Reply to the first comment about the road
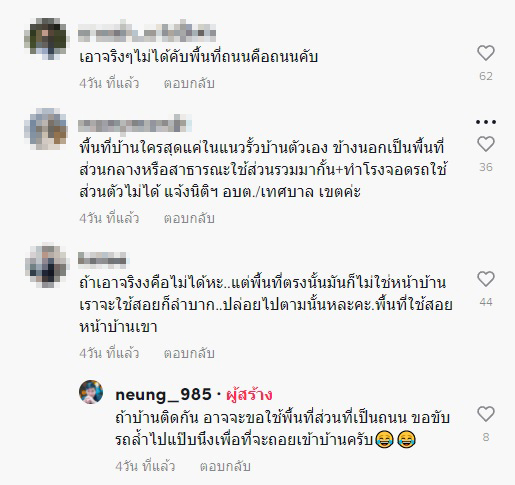Viewport: 515px width, 485px height. [x=189, y=83]
